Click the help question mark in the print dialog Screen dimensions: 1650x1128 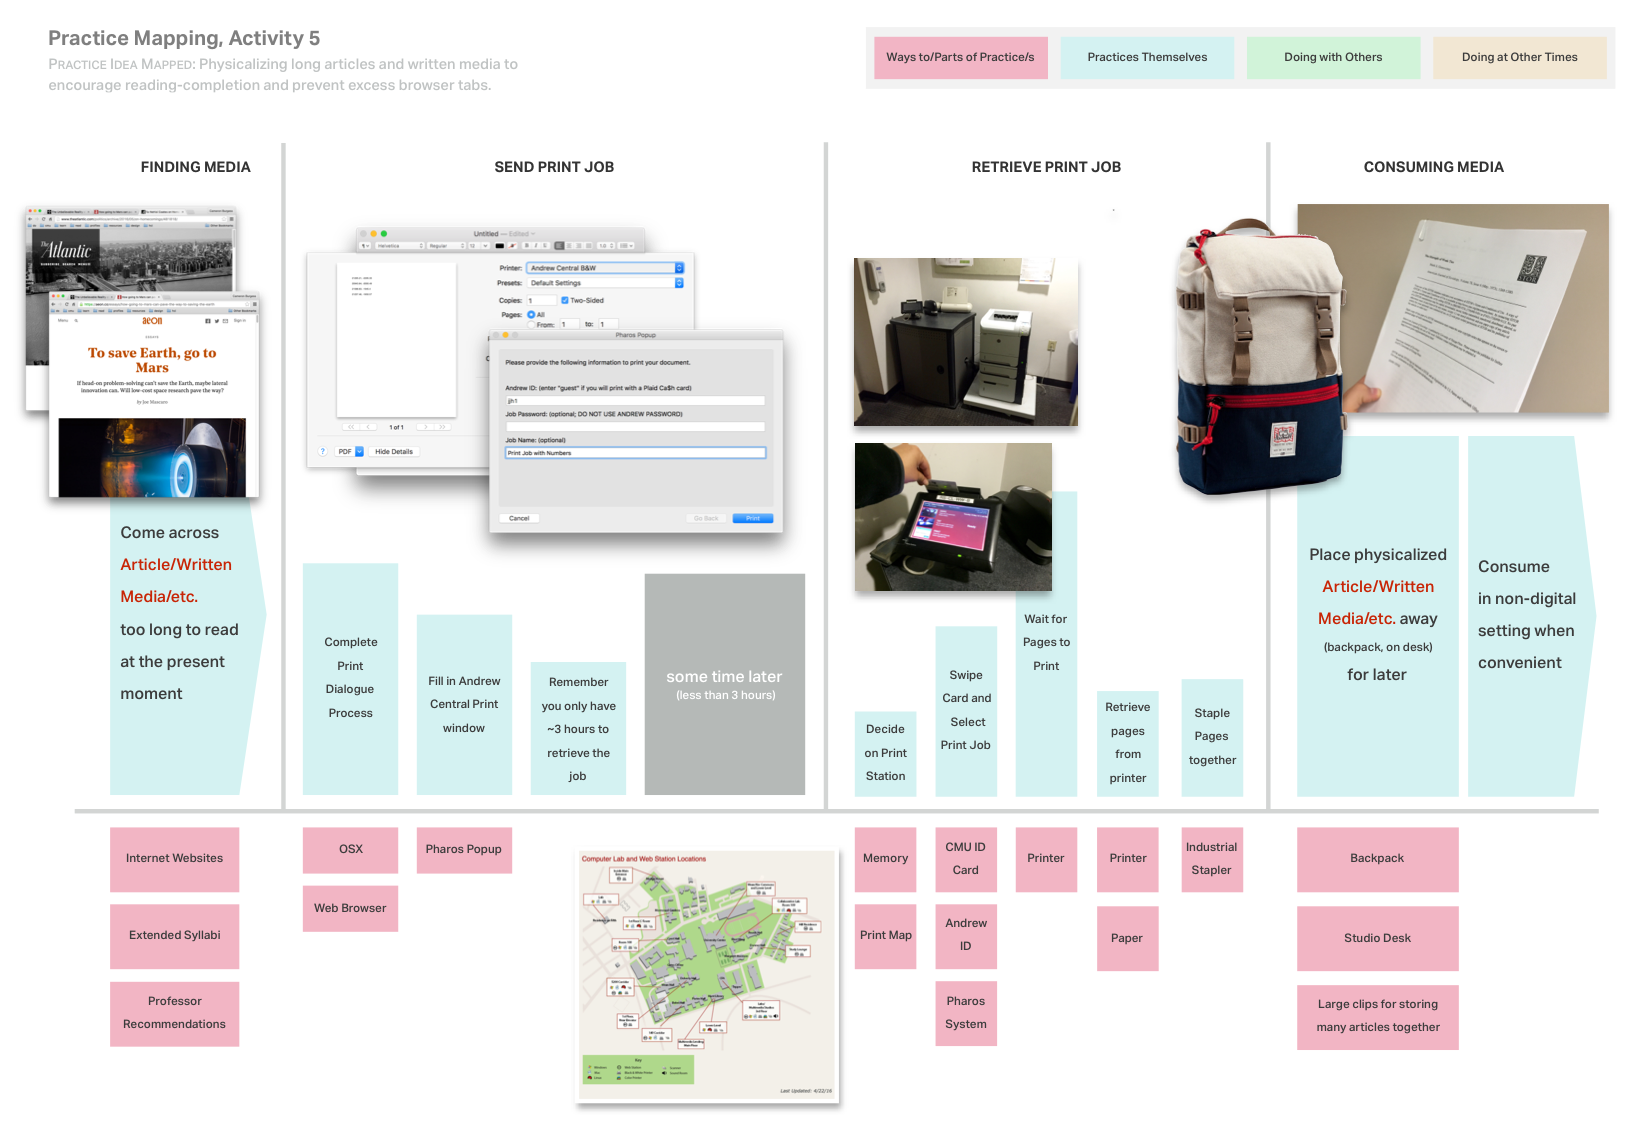coord(321,451)
